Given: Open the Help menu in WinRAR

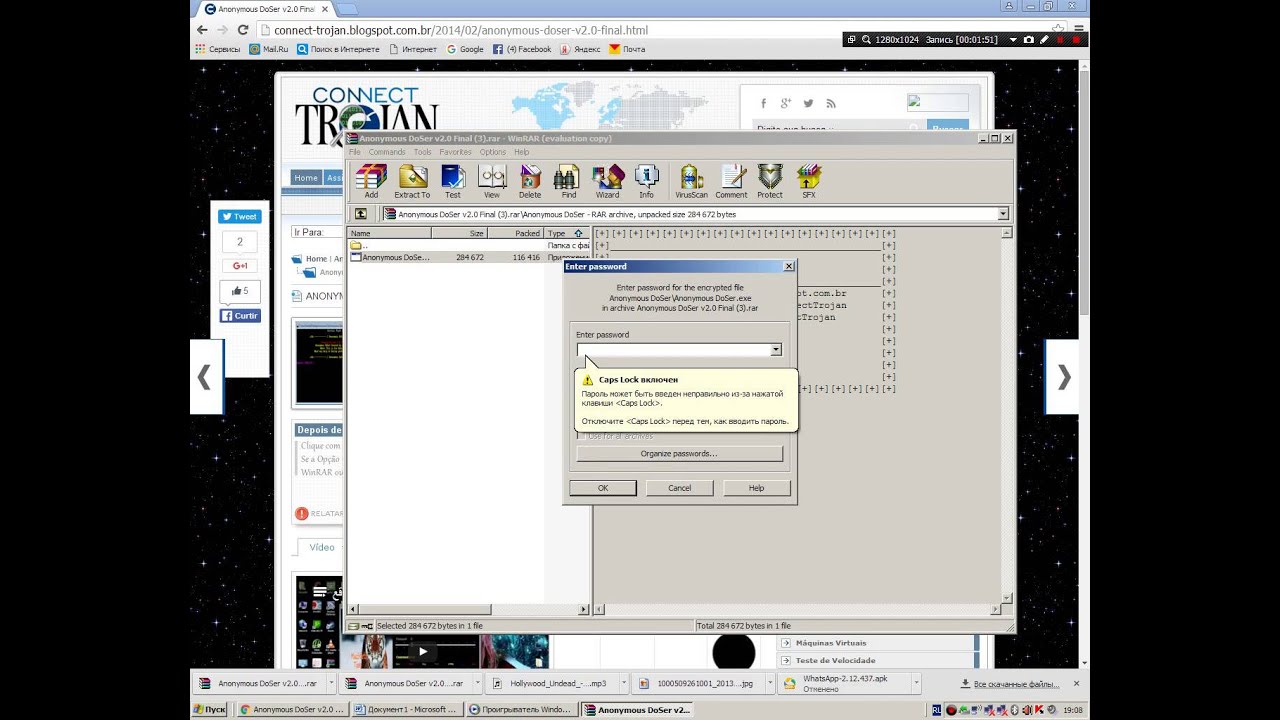Looking at the screenshot, I should click(521, 152).
